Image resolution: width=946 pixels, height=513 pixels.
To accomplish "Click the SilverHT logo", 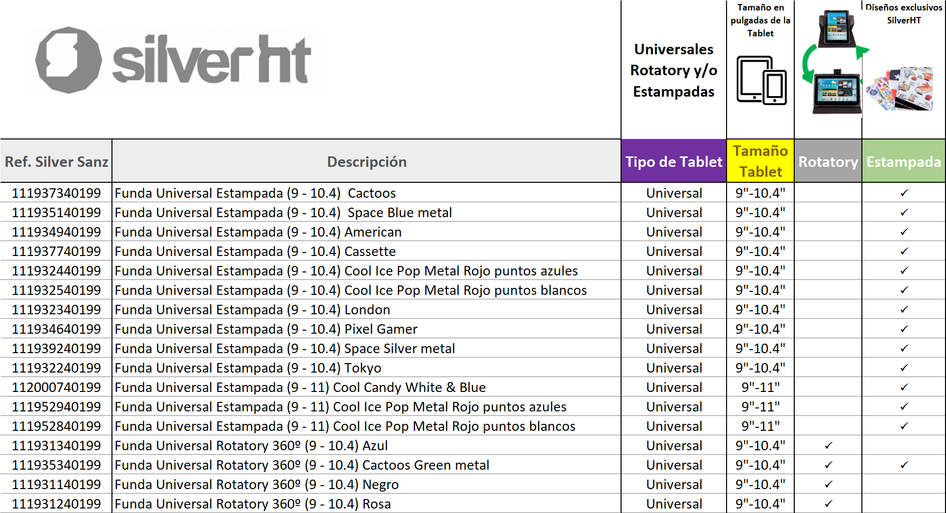I will pyautogui.click(x=174, y=60).
